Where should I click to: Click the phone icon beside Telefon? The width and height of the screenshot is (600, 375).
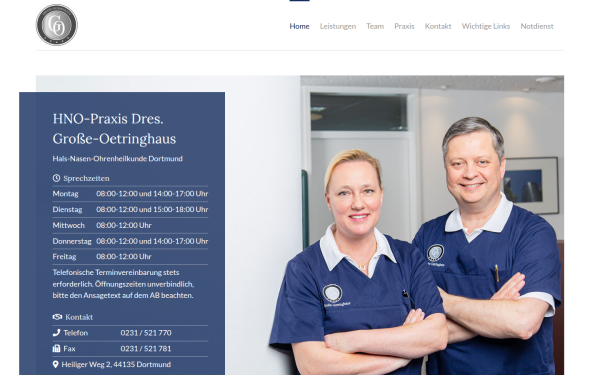click(56, 333)
